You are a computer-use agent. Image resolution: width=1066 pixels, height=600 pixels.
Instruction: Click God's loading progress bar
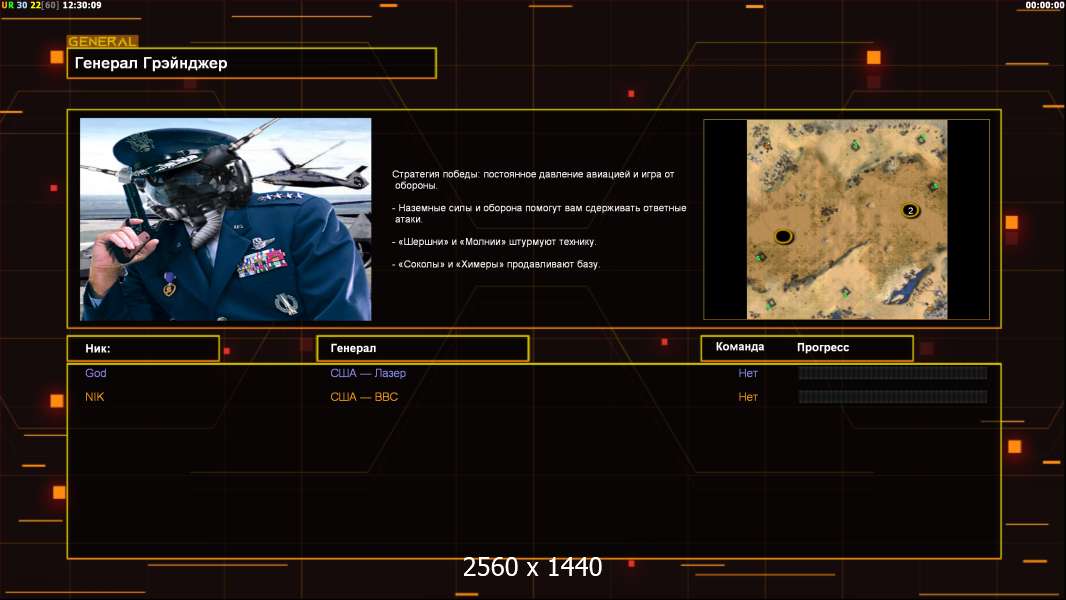[x=892, y=373]
